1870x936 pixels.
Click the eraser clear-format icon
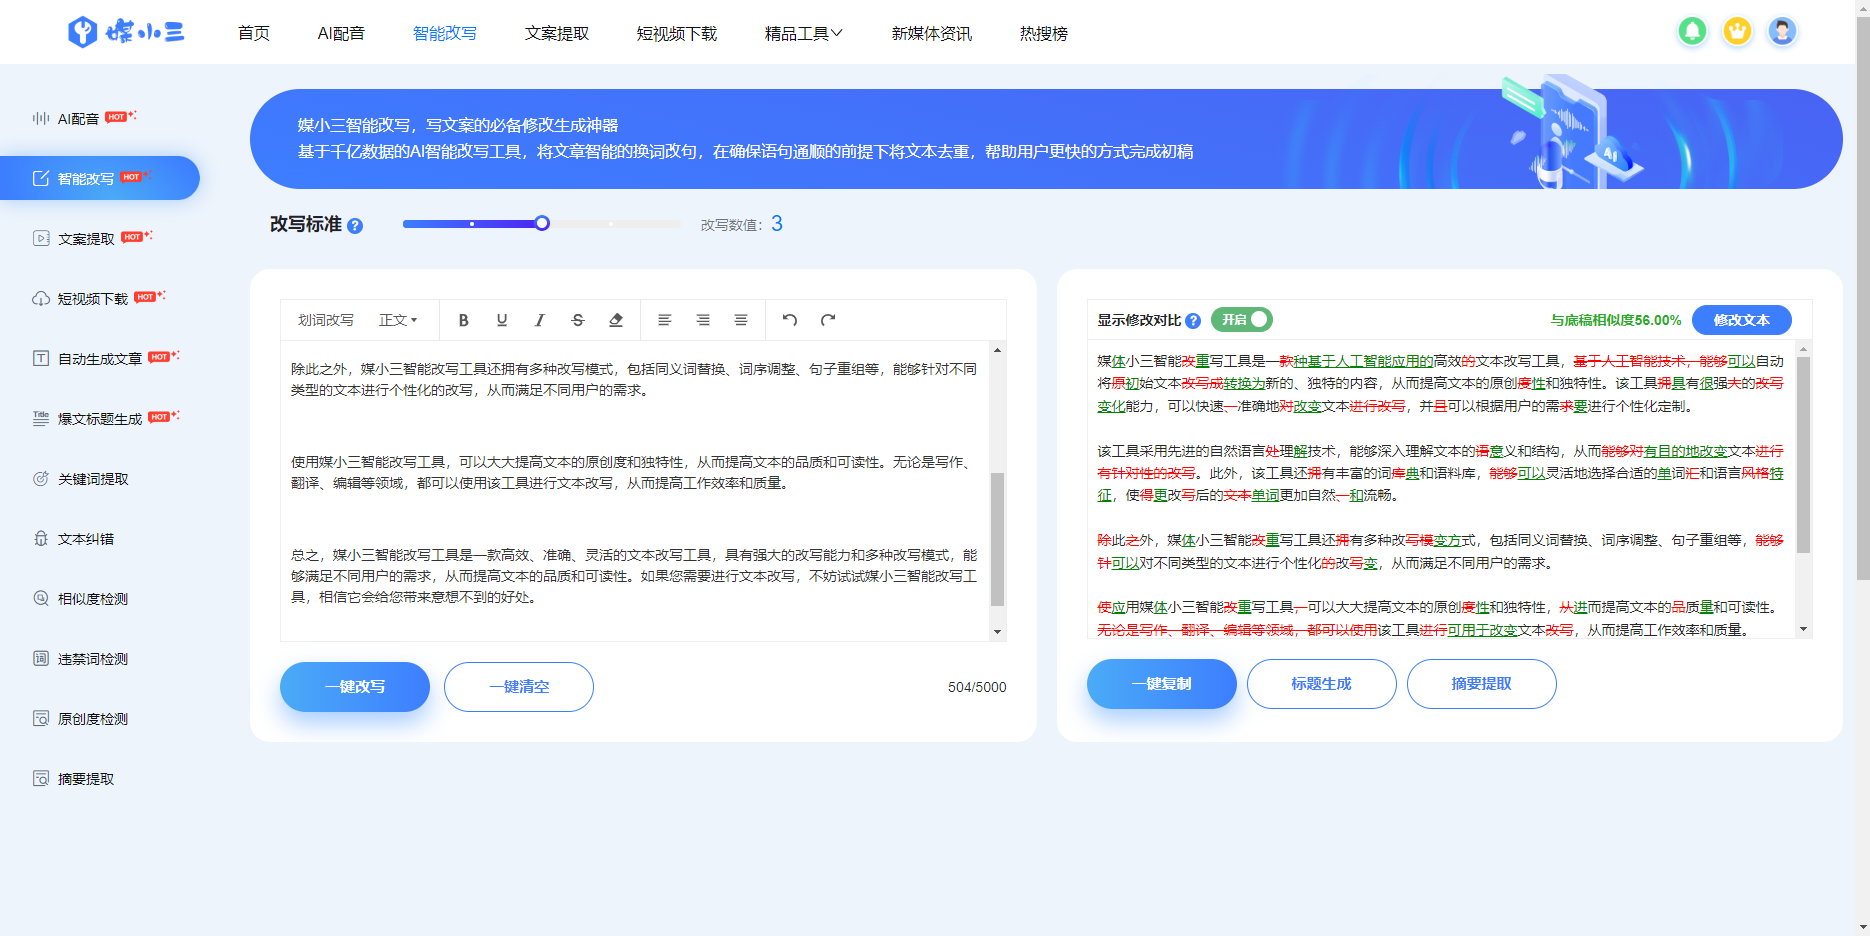coord(616,320)
